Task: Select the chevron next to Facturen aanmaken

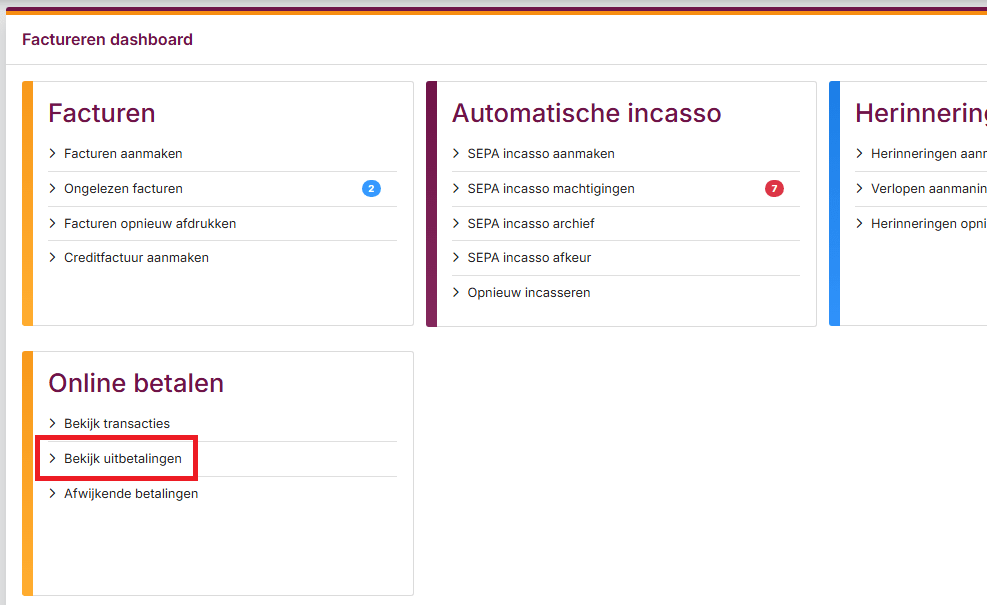Action: (x=53, y=153)
